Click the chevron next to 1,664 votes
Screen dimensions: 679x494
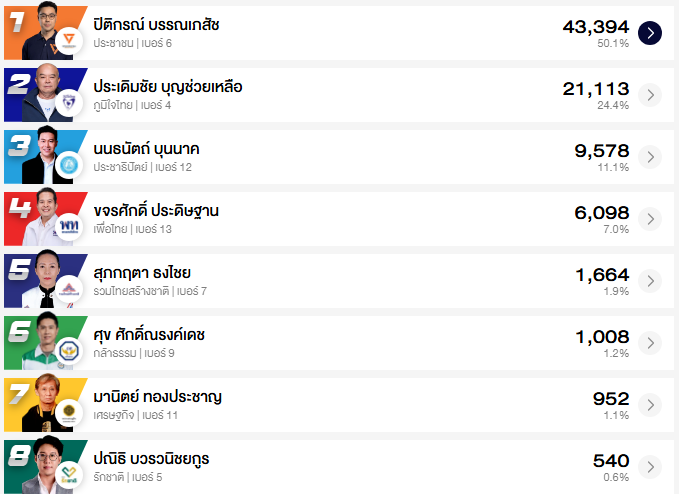(x=650, y=281)
